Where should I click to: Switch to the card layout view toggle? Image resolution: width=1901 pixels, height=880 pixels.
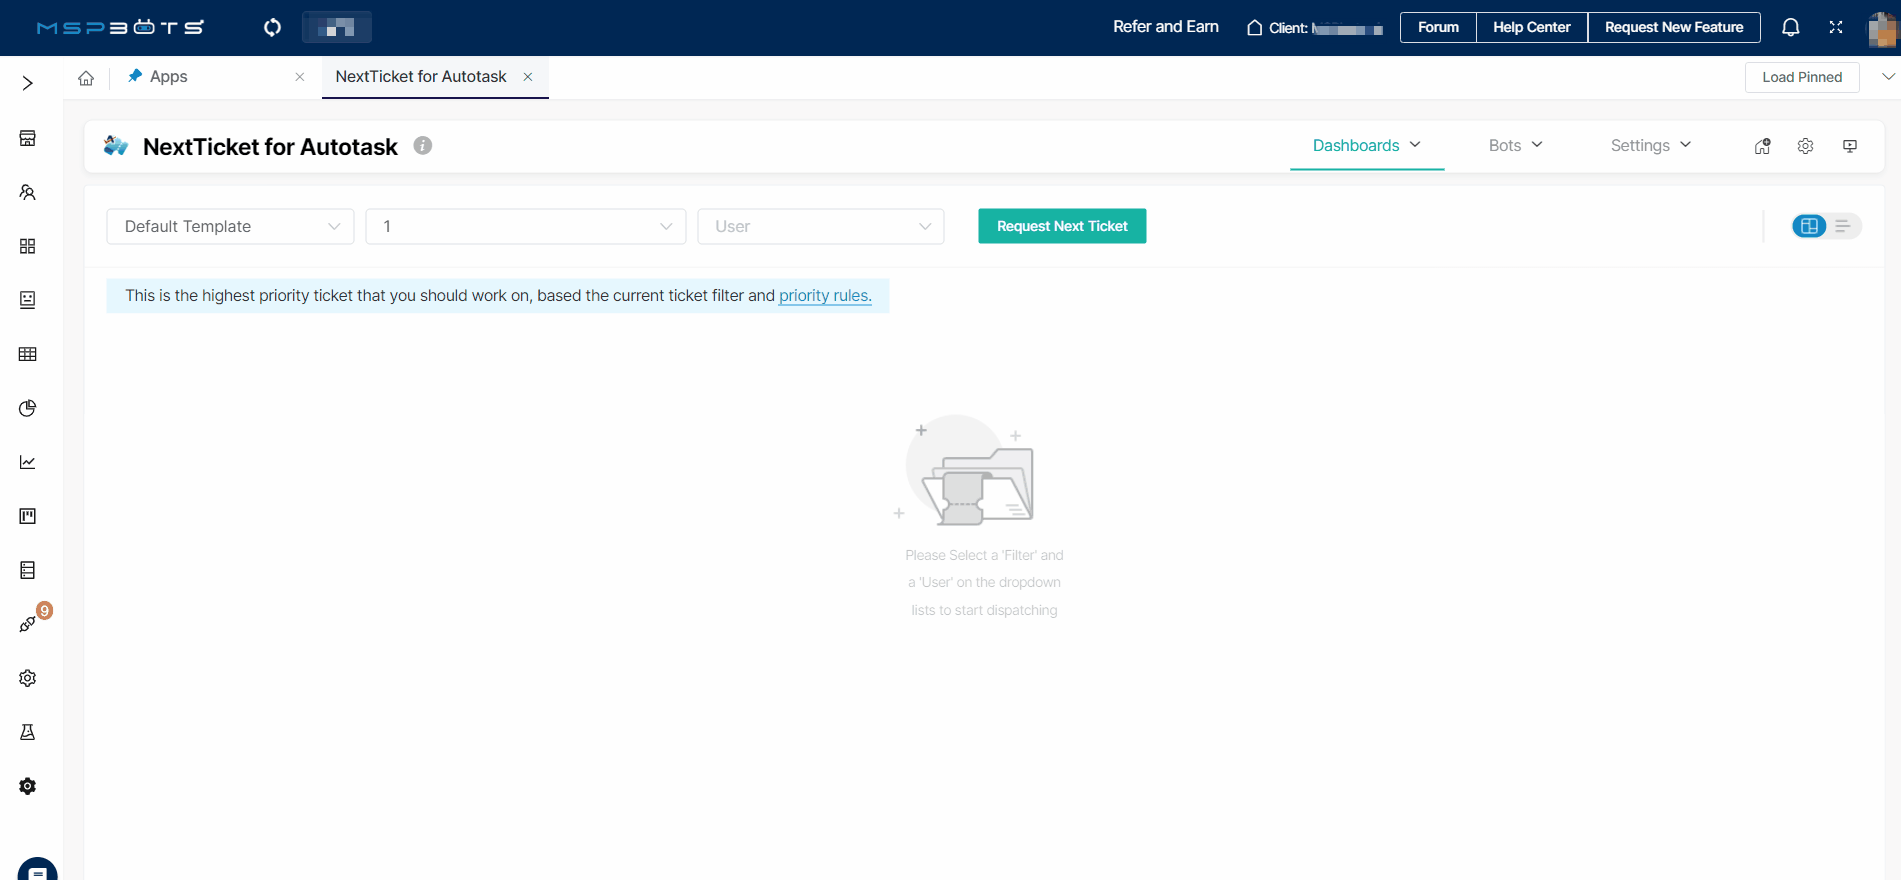(1809, 226)
